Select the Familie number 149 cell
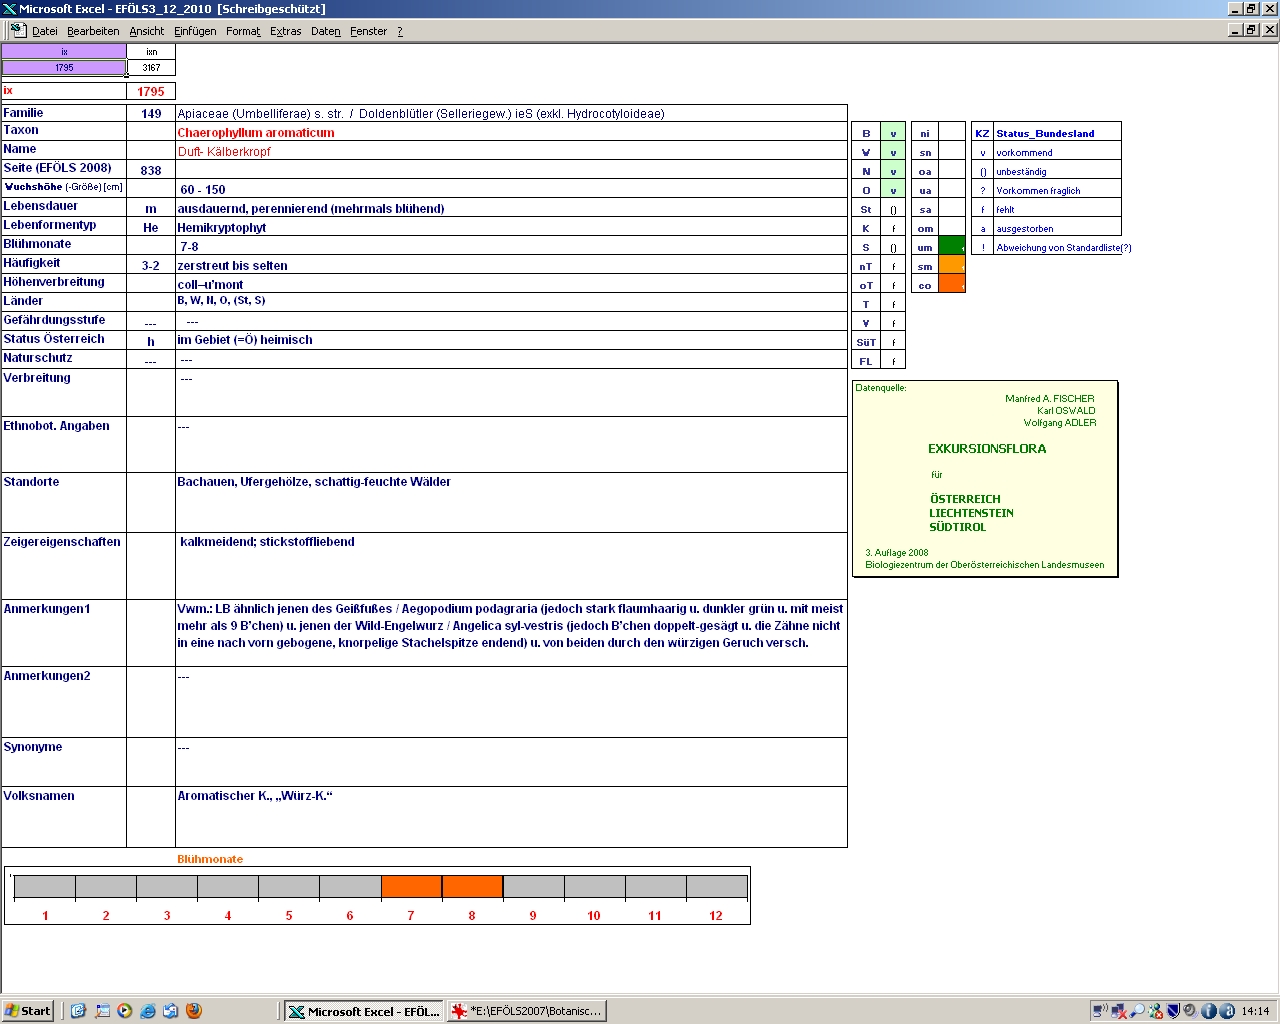The height and width of the screenshot is (1024, 1280). pyautogui.click(x=151, y=114)
